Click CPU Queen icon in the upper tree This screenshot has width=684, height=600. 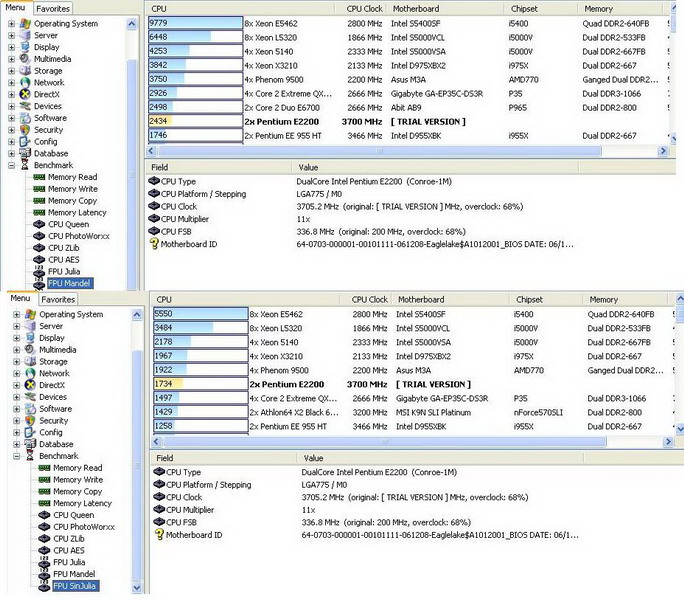coord(39,224)
